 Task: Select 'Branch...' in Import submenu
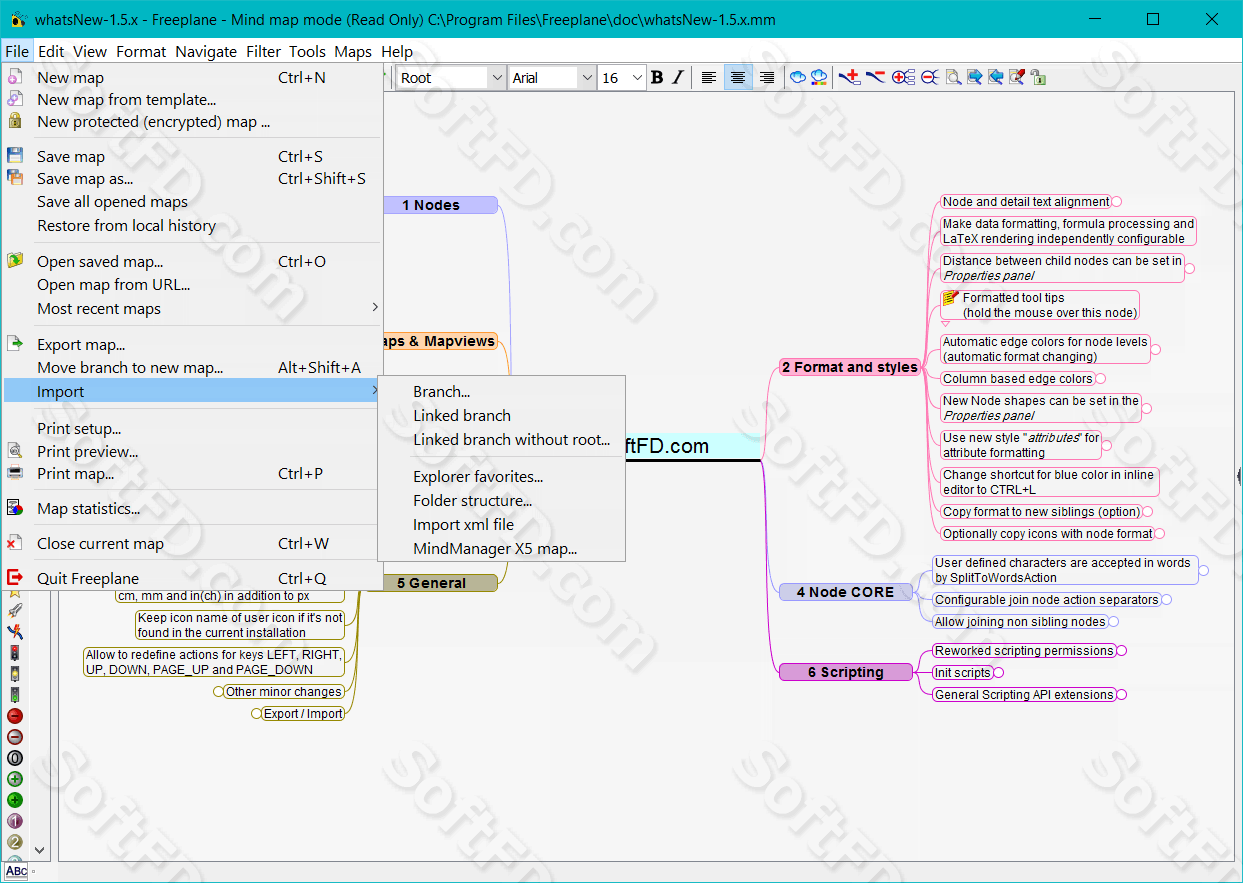pos(501,392)
